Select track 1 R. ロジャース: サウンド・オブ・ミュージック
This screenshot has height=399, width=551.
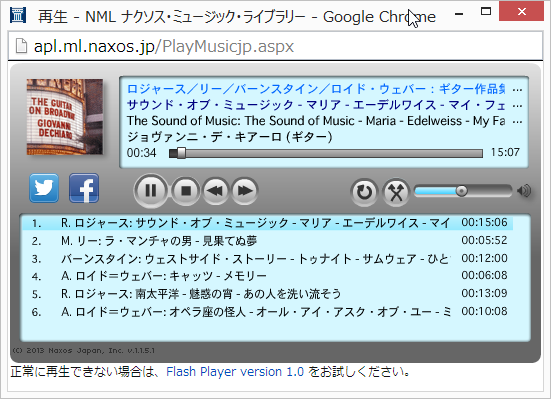(x=267, y=223)
